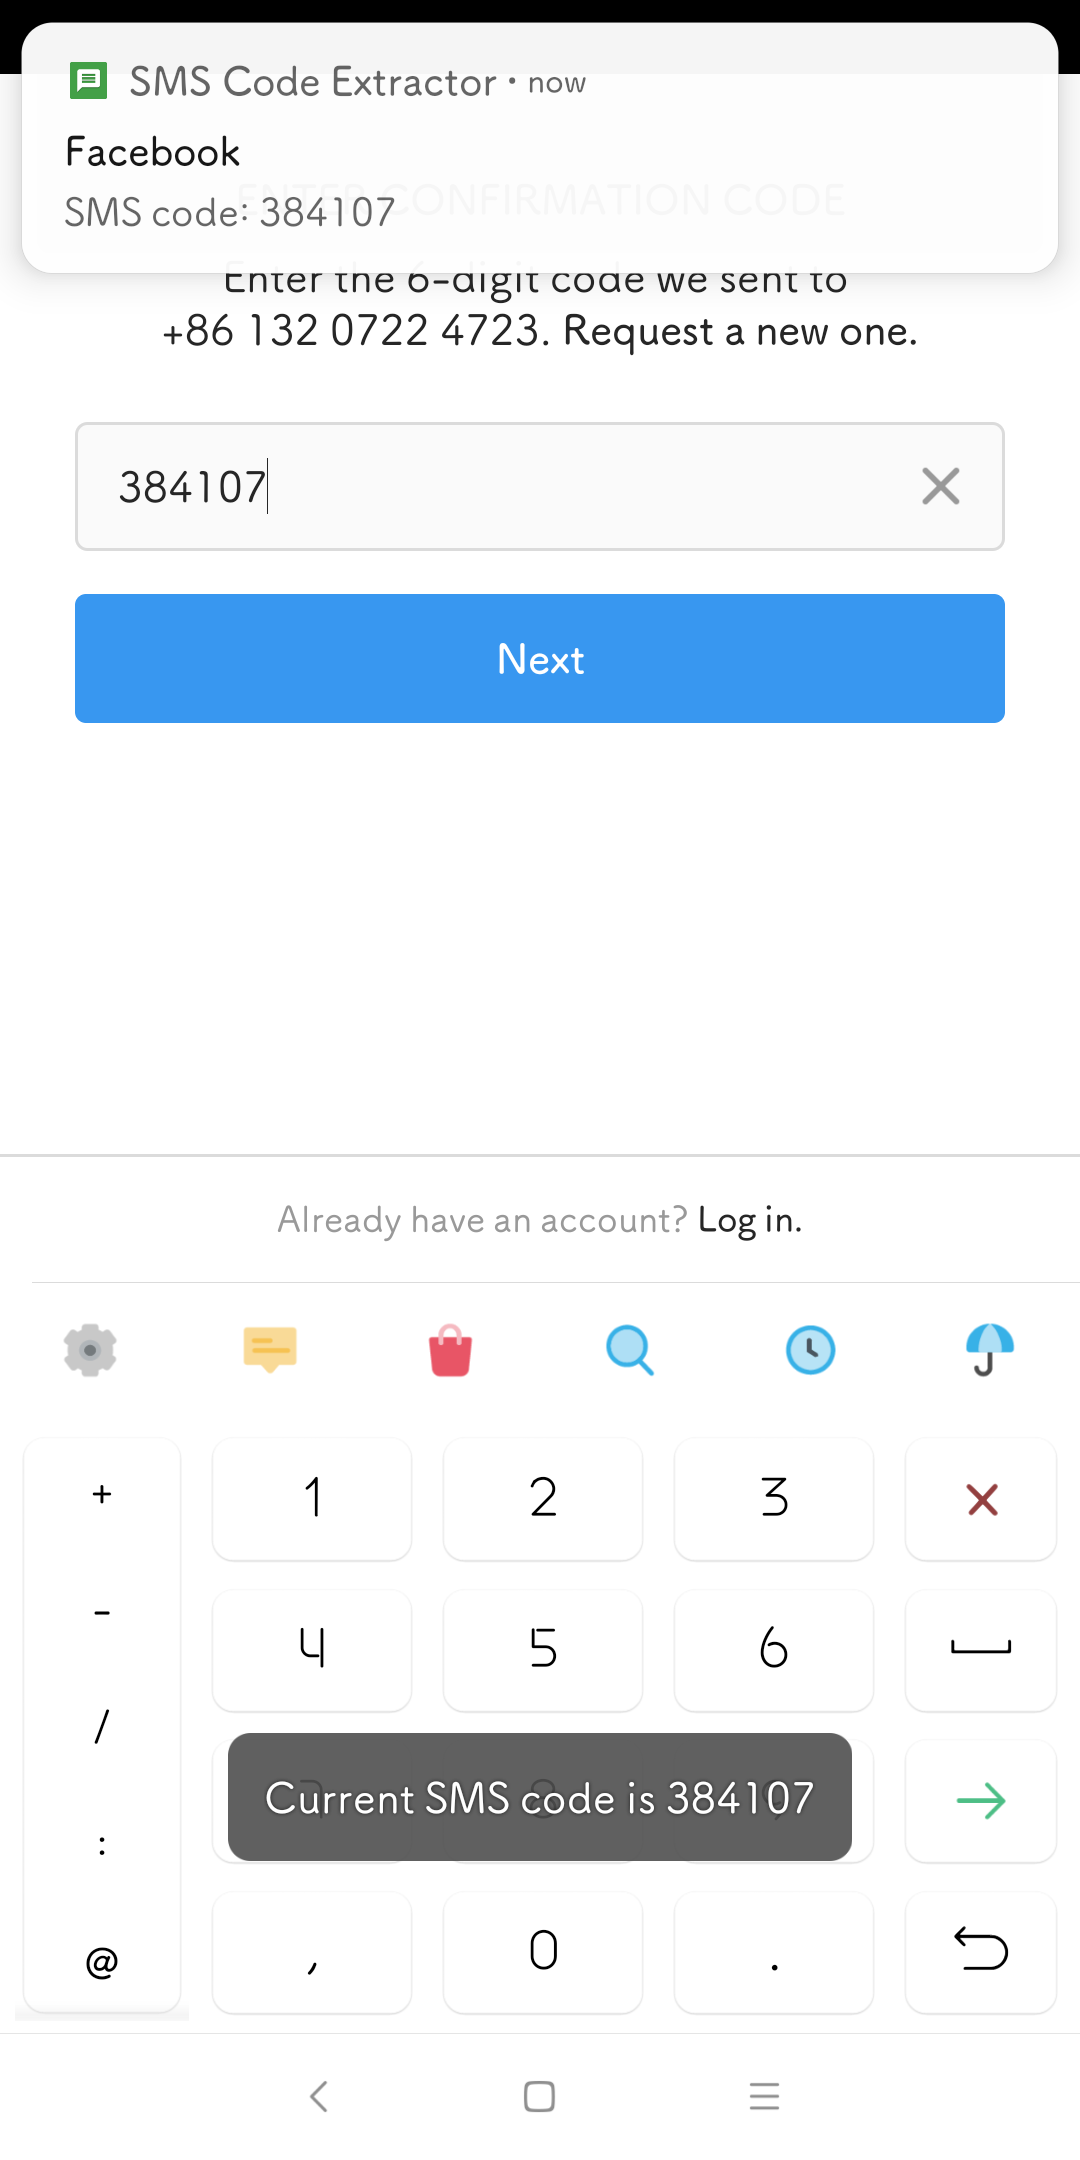1080x2160 pixels.
Task: Tap the space bar key
Action: click(981, 1650)
